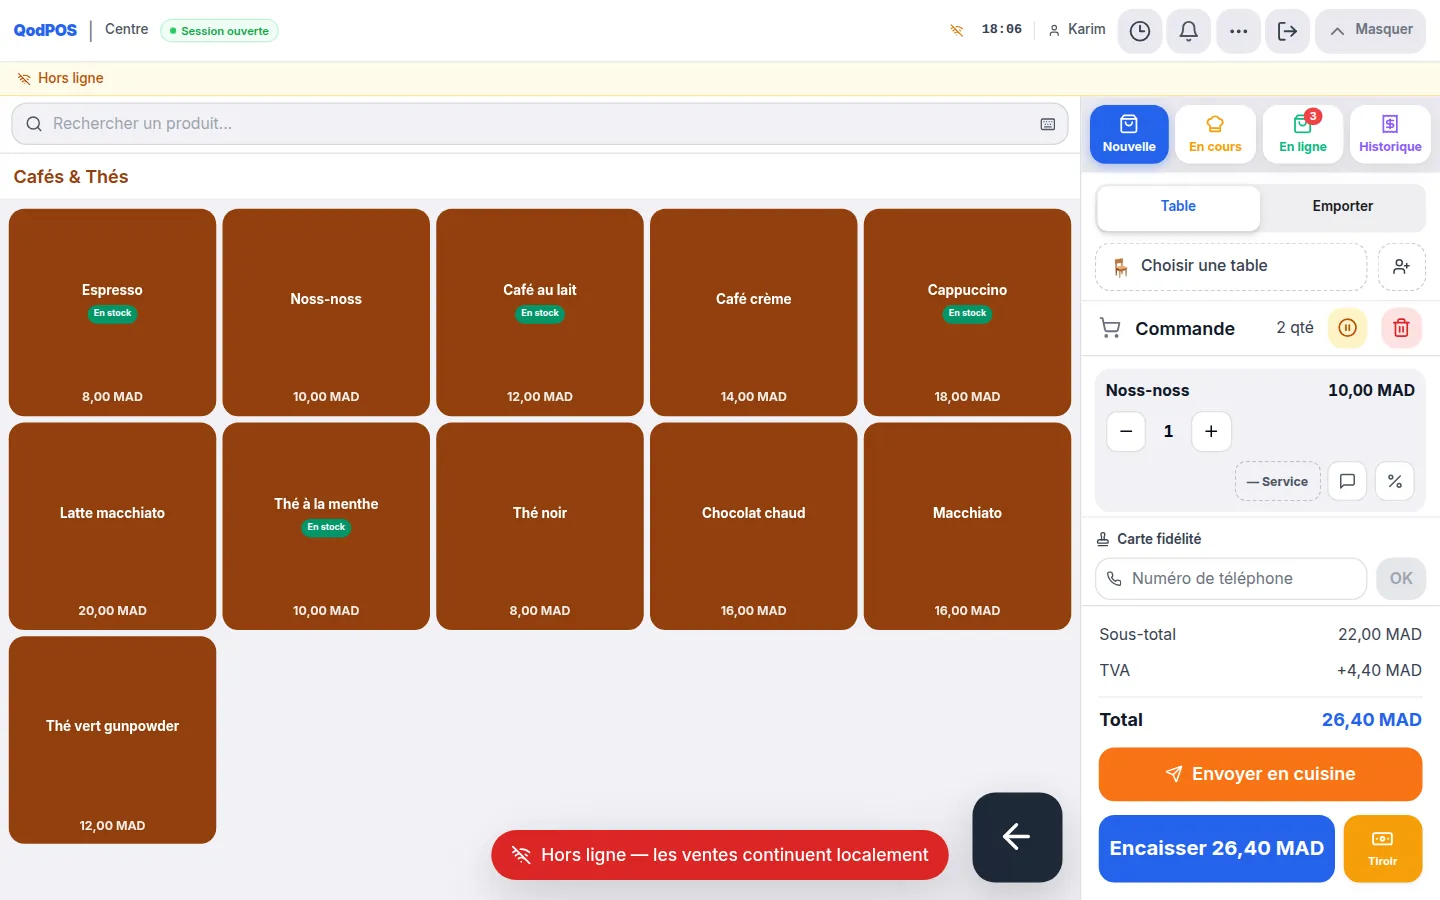
Task: Select Table order mode
Action: tap(1178, 207)
